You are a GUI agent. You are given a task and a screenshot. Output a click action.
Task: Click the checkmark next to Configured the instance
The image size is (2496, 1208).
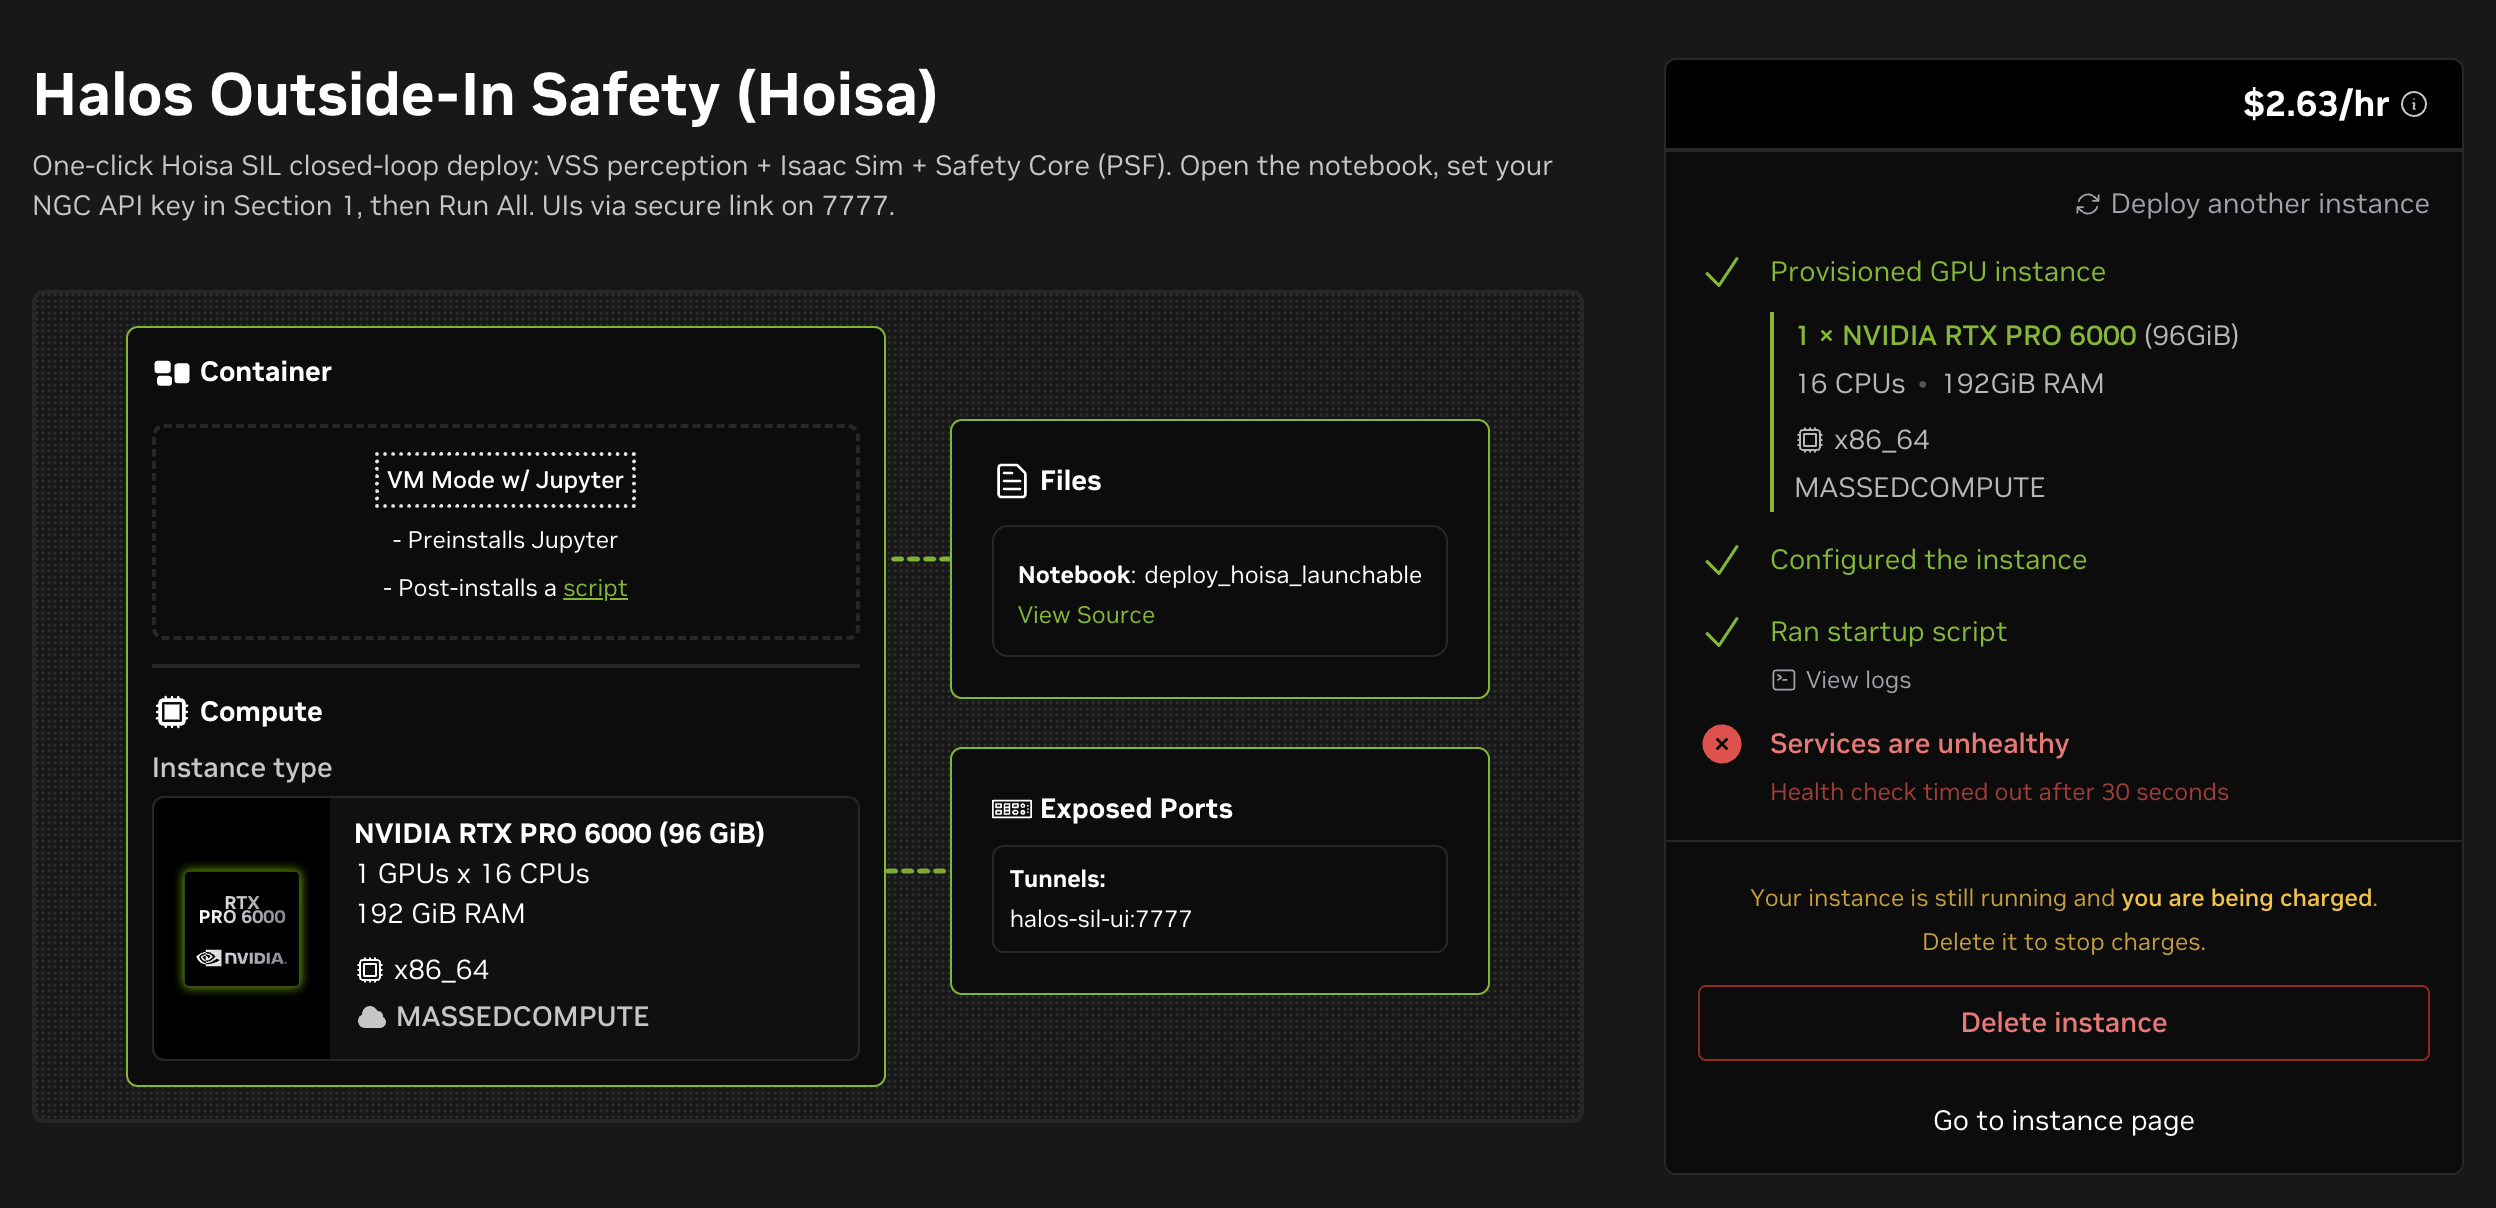[x=1722, y=560]
